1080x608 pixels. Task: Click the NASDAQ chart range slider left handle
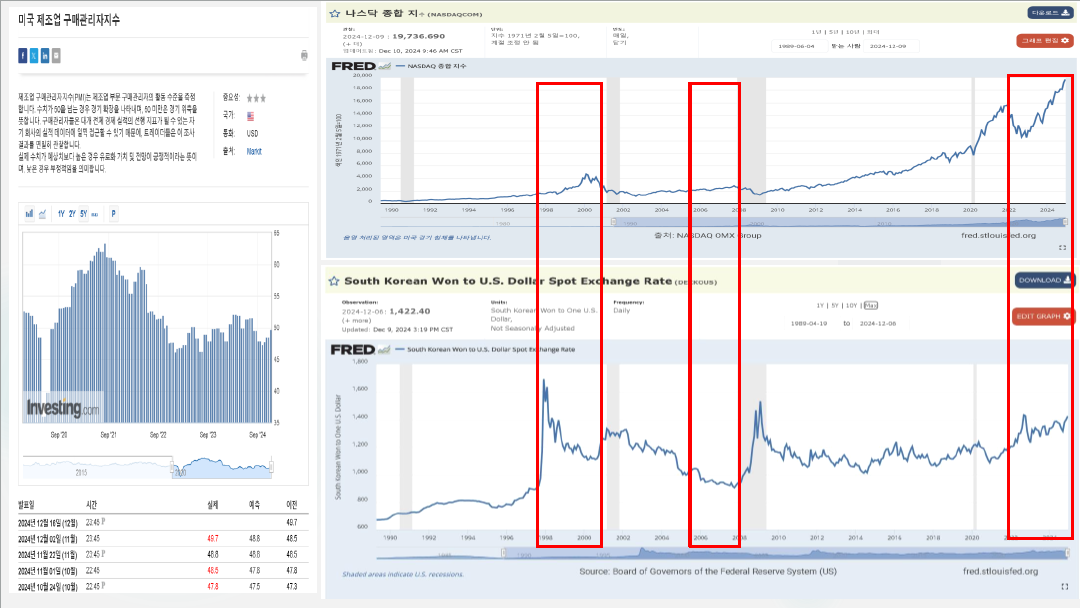pyautogui.click(x=614, y=222)
